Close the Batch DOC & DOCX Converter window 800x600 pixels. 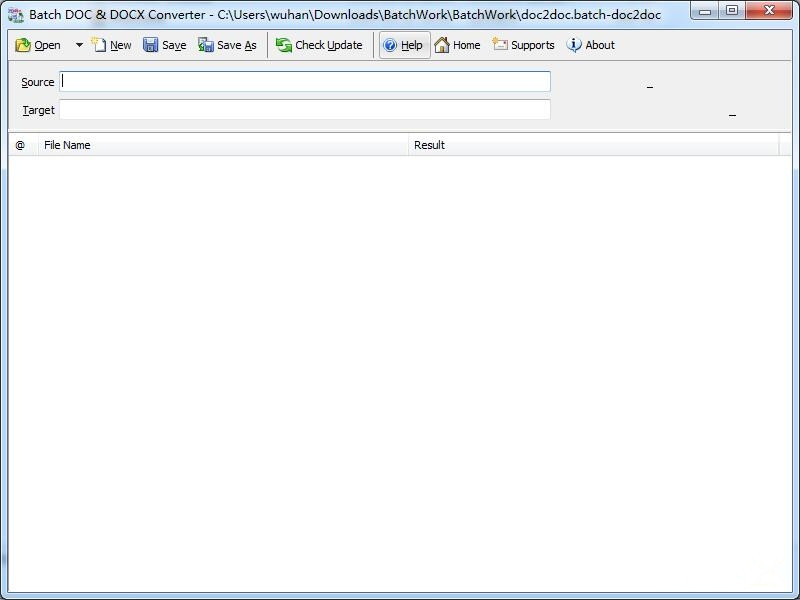770,11
